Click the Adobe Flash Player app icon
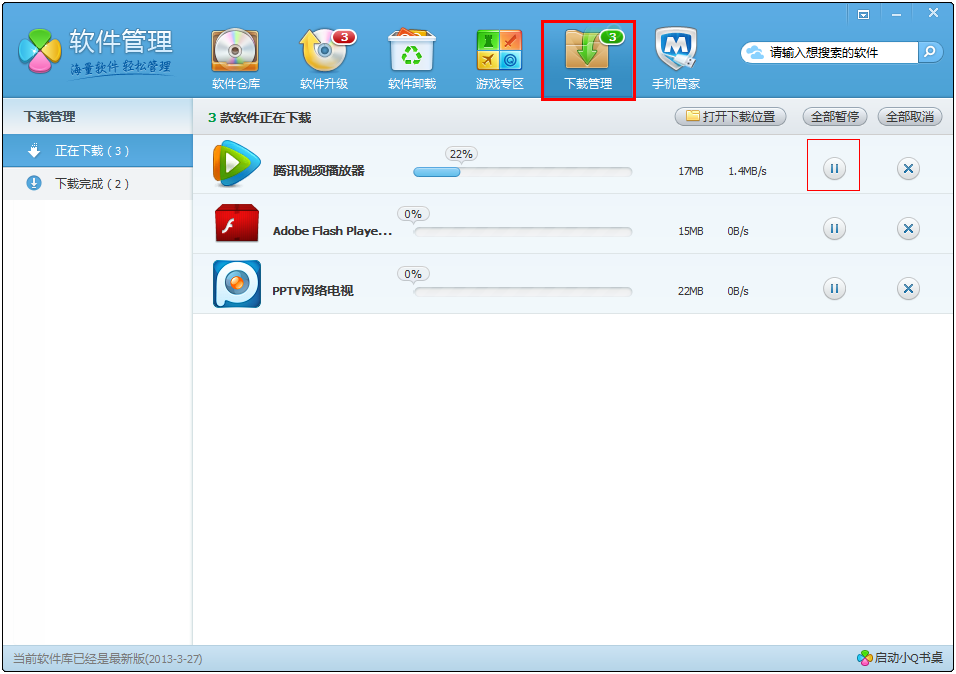Viewport: 956px width, 674px height. coord(237,225)
